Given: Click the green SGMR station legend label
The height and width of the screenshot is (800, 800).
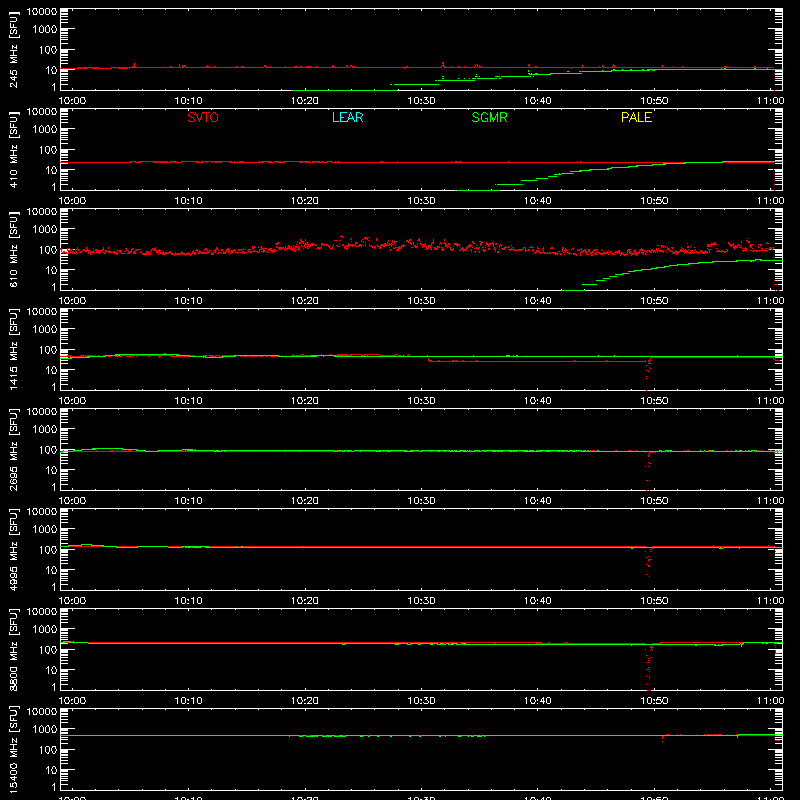Looking at the screenshot, I should coord(489,117).
